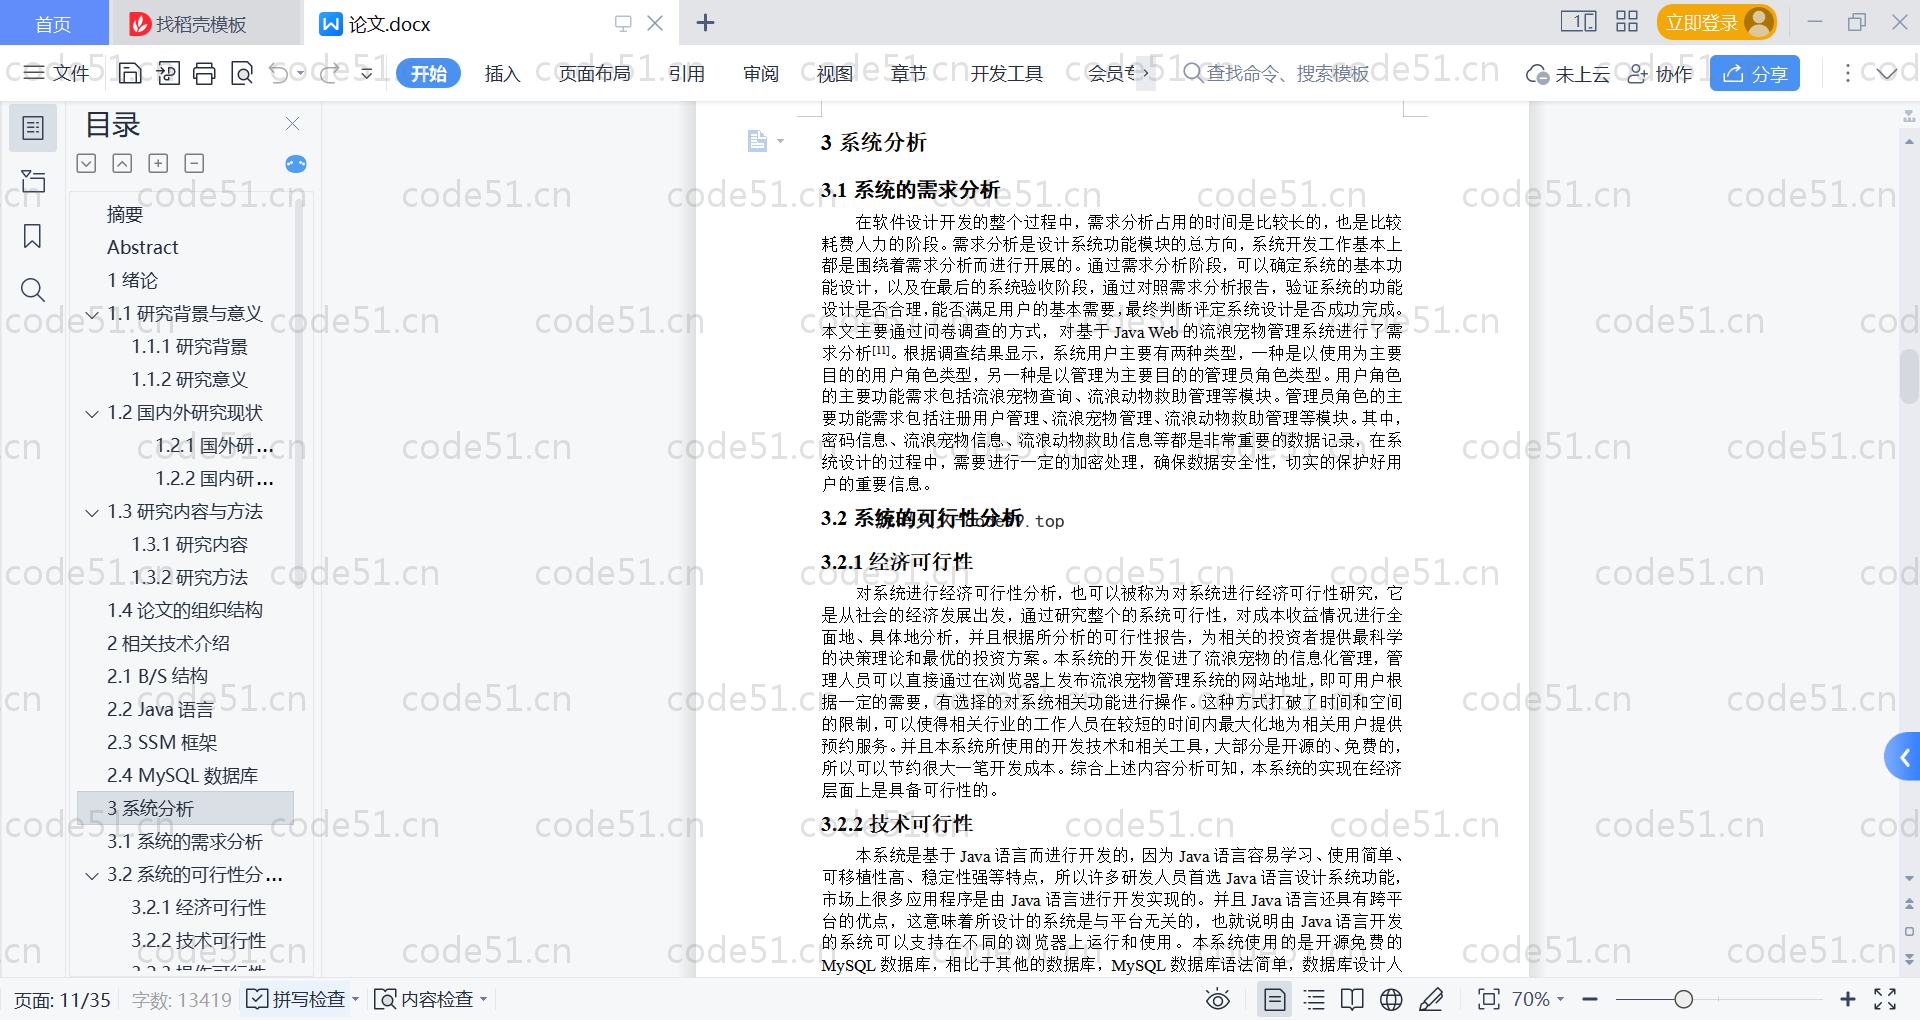Click the 立即登录 button
The height and width of the screenshot is (1020, 1920).
click(1716, 22)
